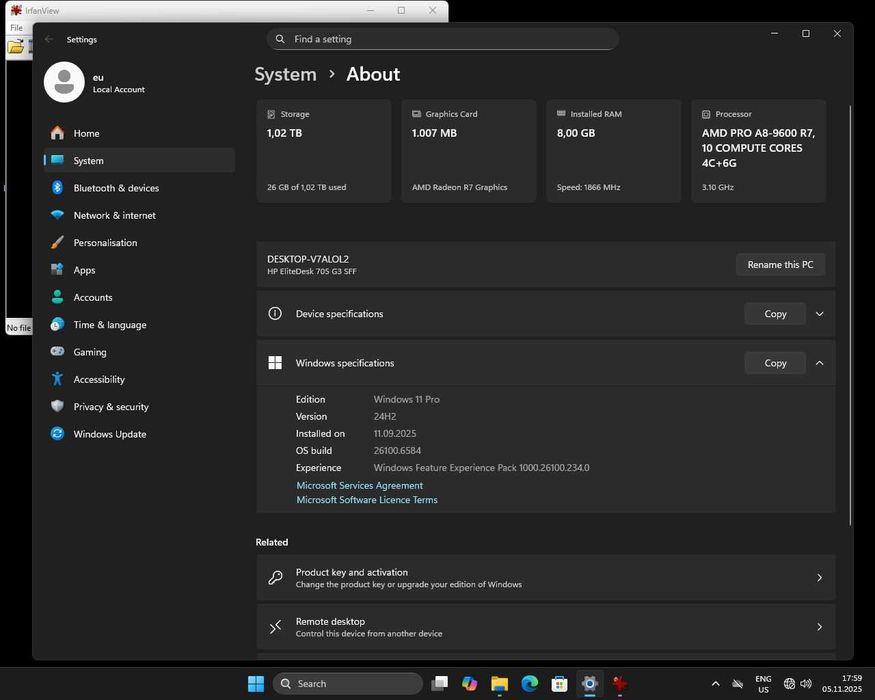Click the Windows specifications logo icon
This screenshot has height=700, width=875.
click(x=275, y=363)
